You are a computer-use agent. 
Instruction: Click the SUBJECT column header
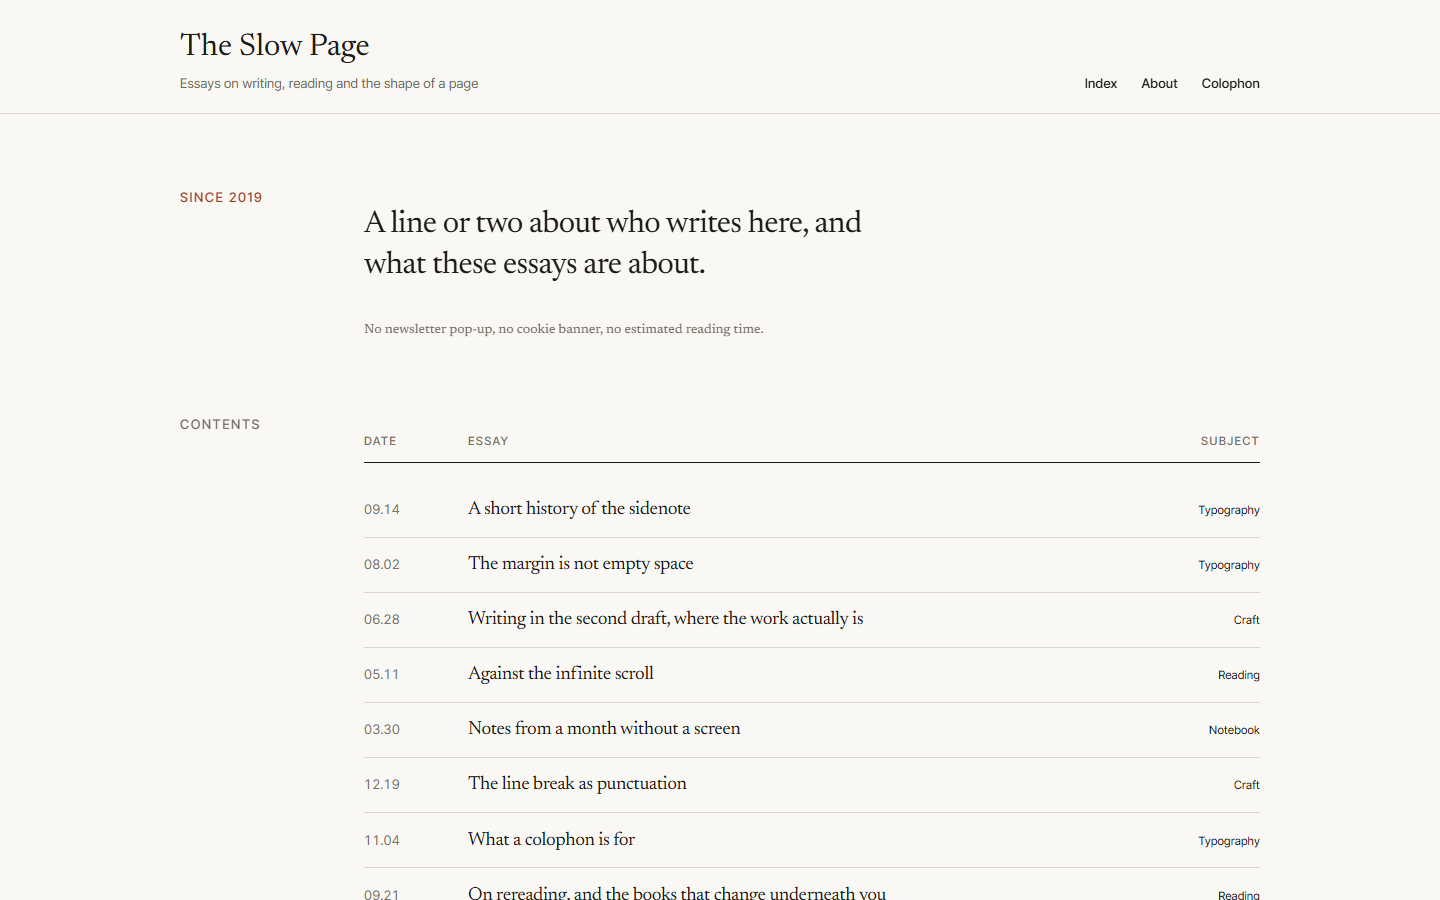[x=1230, y=441]
